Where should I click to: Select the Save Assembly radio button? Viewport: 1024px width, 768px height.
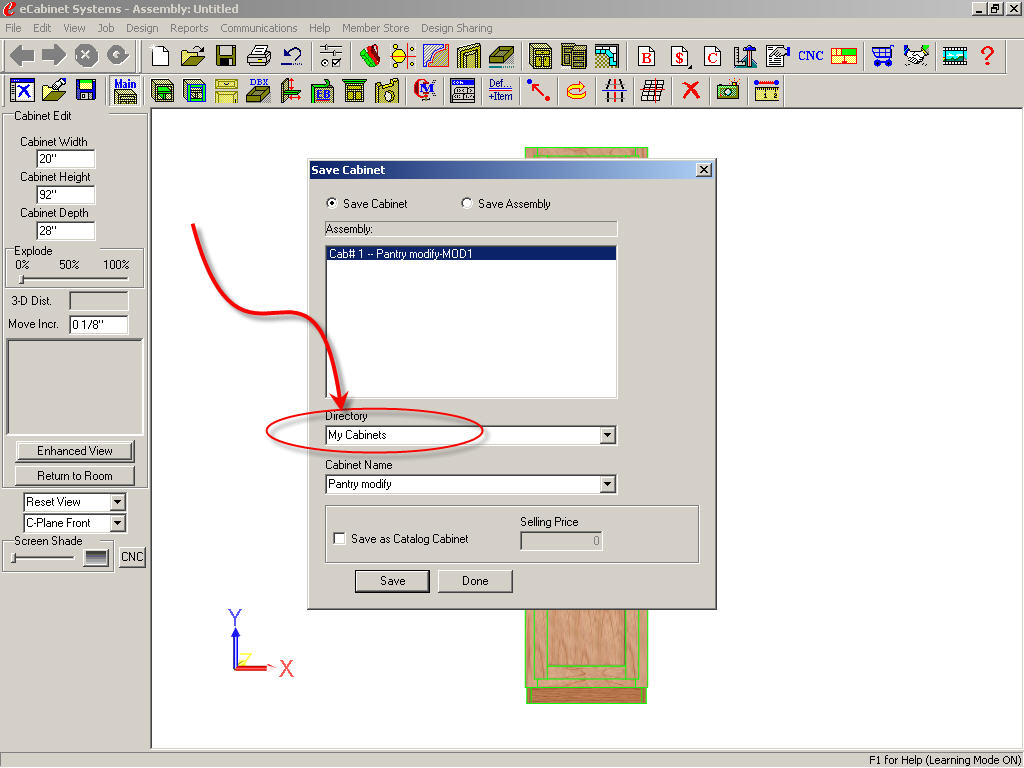[x=466, y=203]
